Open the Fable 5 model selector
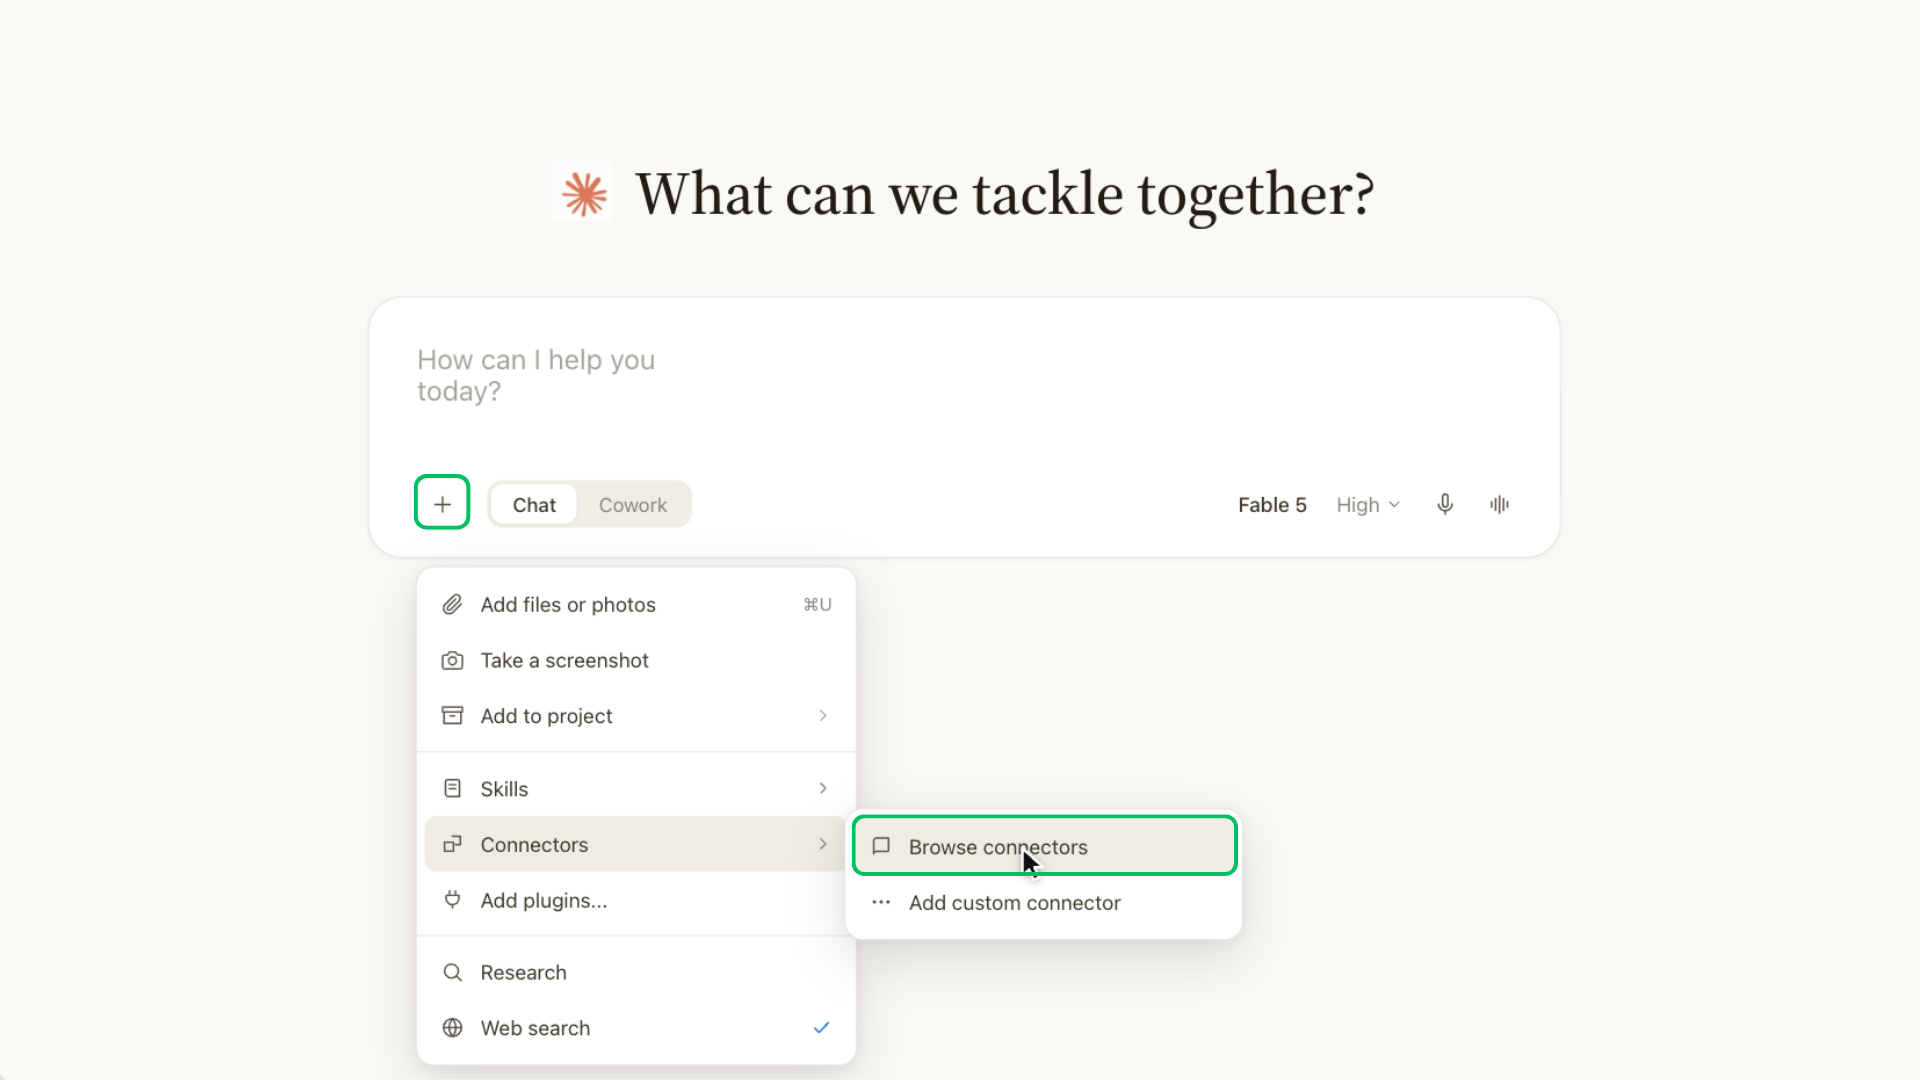This screenshot has height=1080, width=1920. tap(1272, 505)
